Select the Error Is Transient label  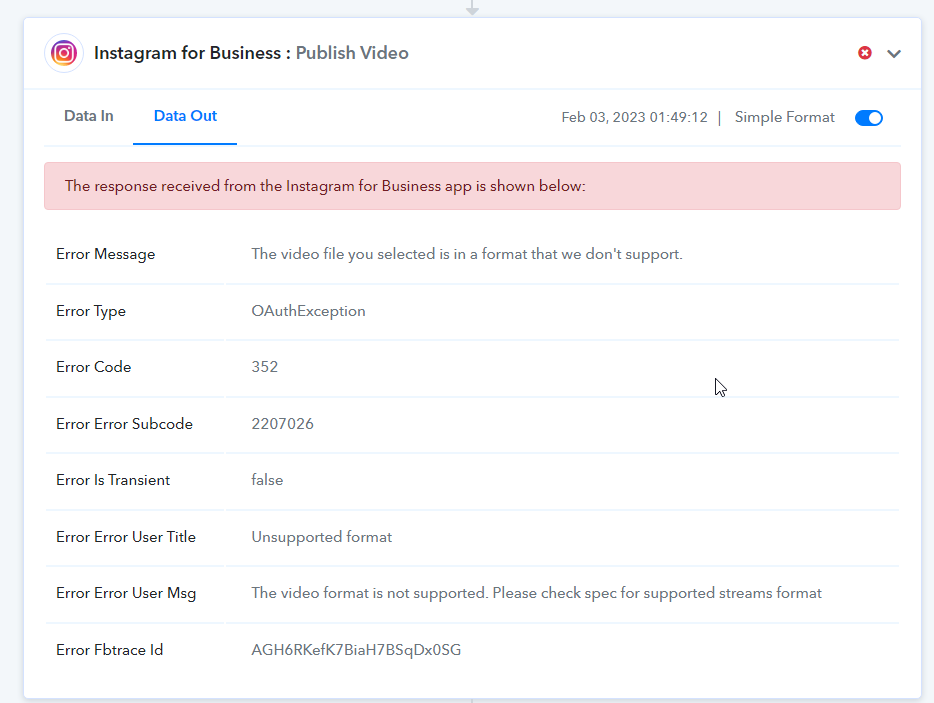(x=113, y=480)
